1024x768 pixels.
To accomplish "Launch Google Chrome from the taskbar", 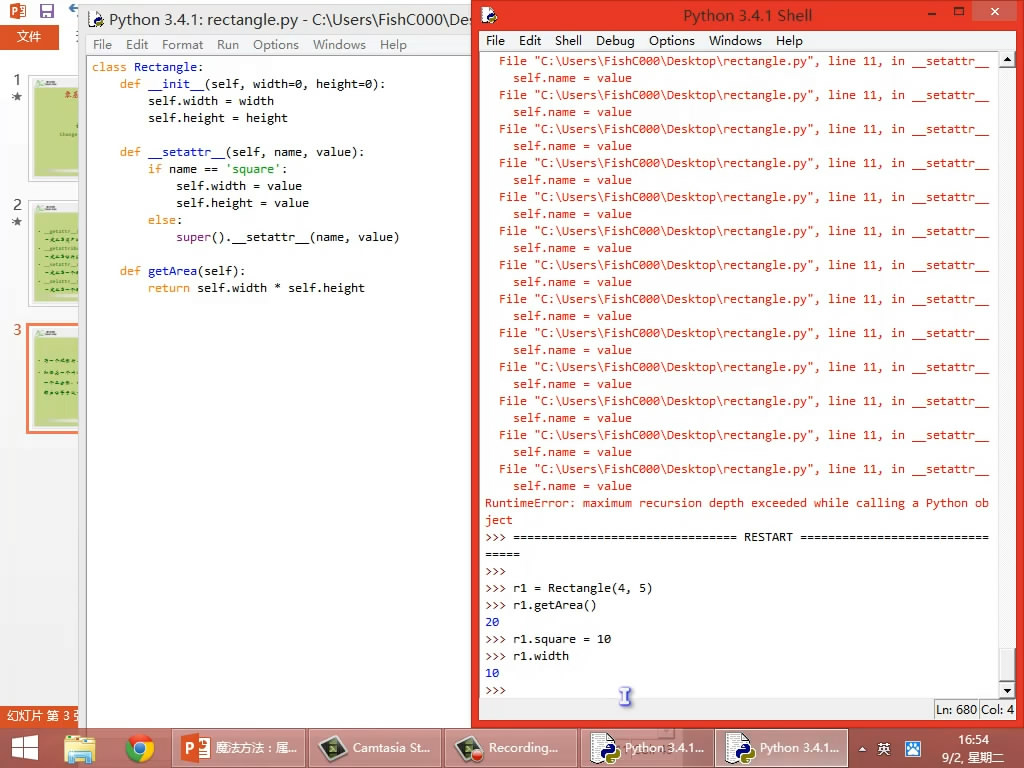I will 139,748.
